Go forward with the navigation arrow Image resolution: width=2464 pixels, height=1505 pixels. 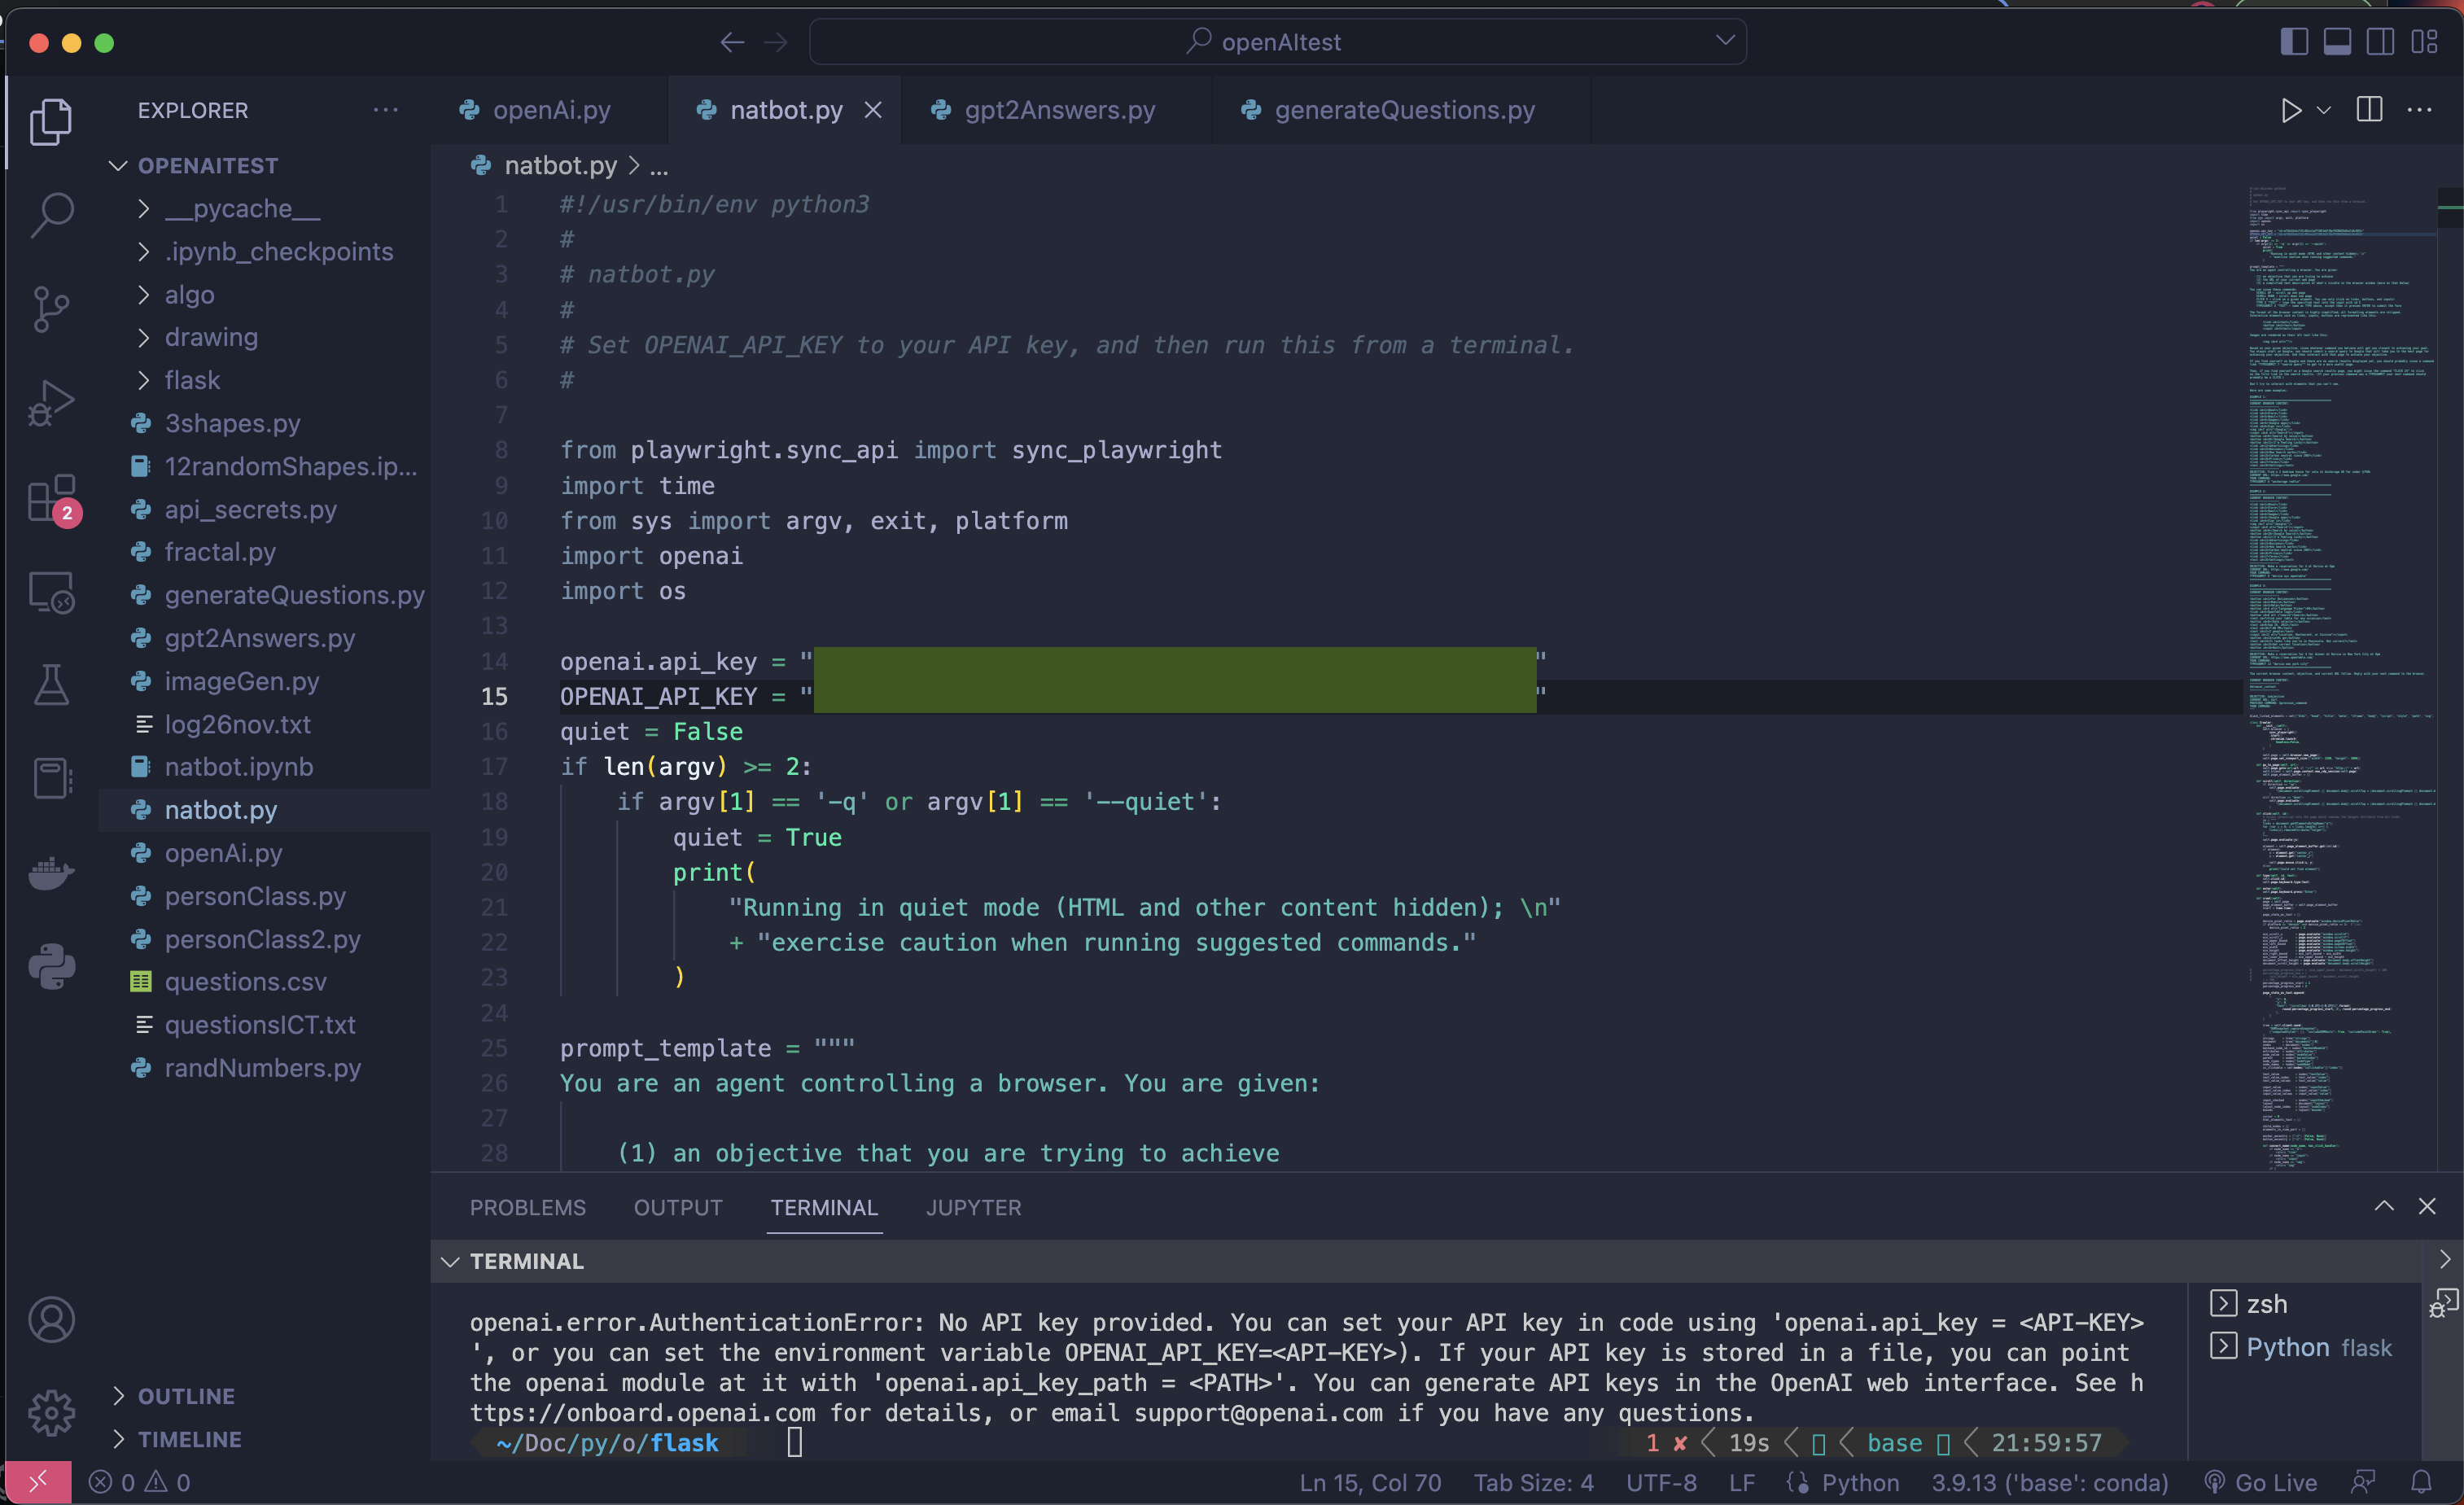(776, 42)
